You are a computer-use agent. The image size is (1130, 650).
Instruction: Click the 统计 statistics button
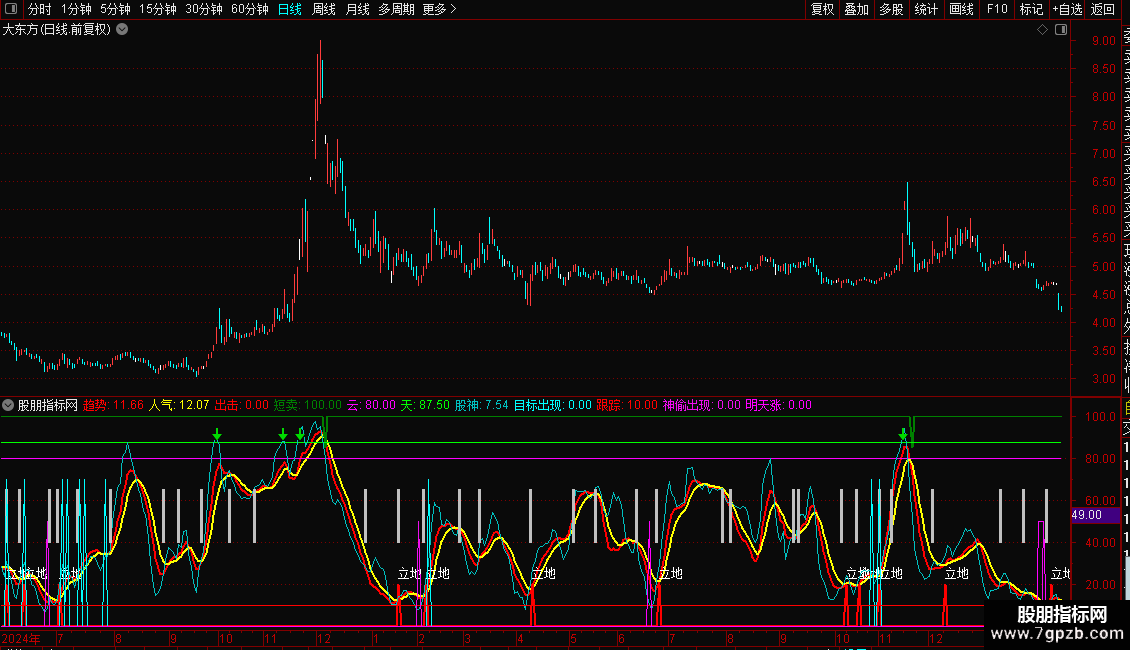pyautogui.click(x=926, y=9)
